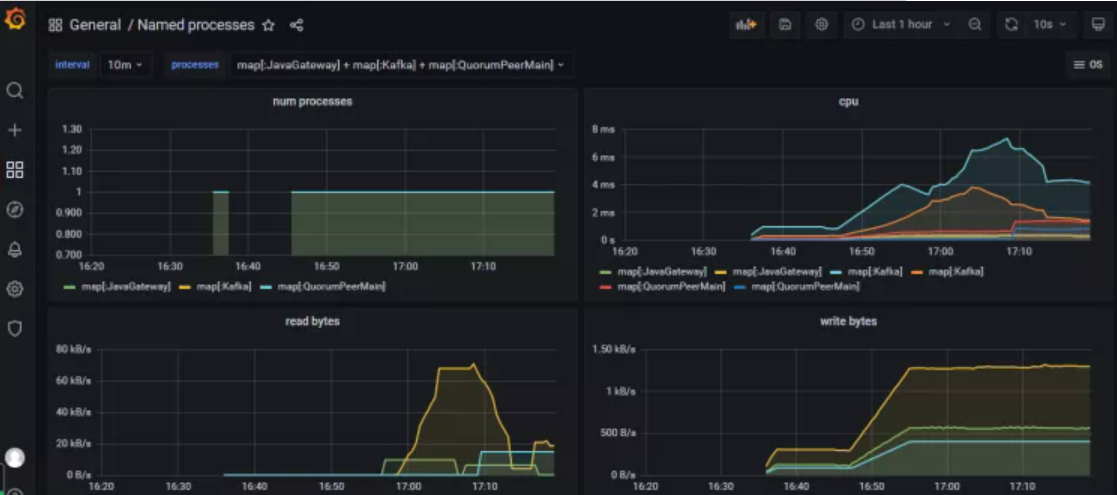Cycle view mode with monitor icon
Viewport: 1117px width, 495px height.
(1098, 24)
